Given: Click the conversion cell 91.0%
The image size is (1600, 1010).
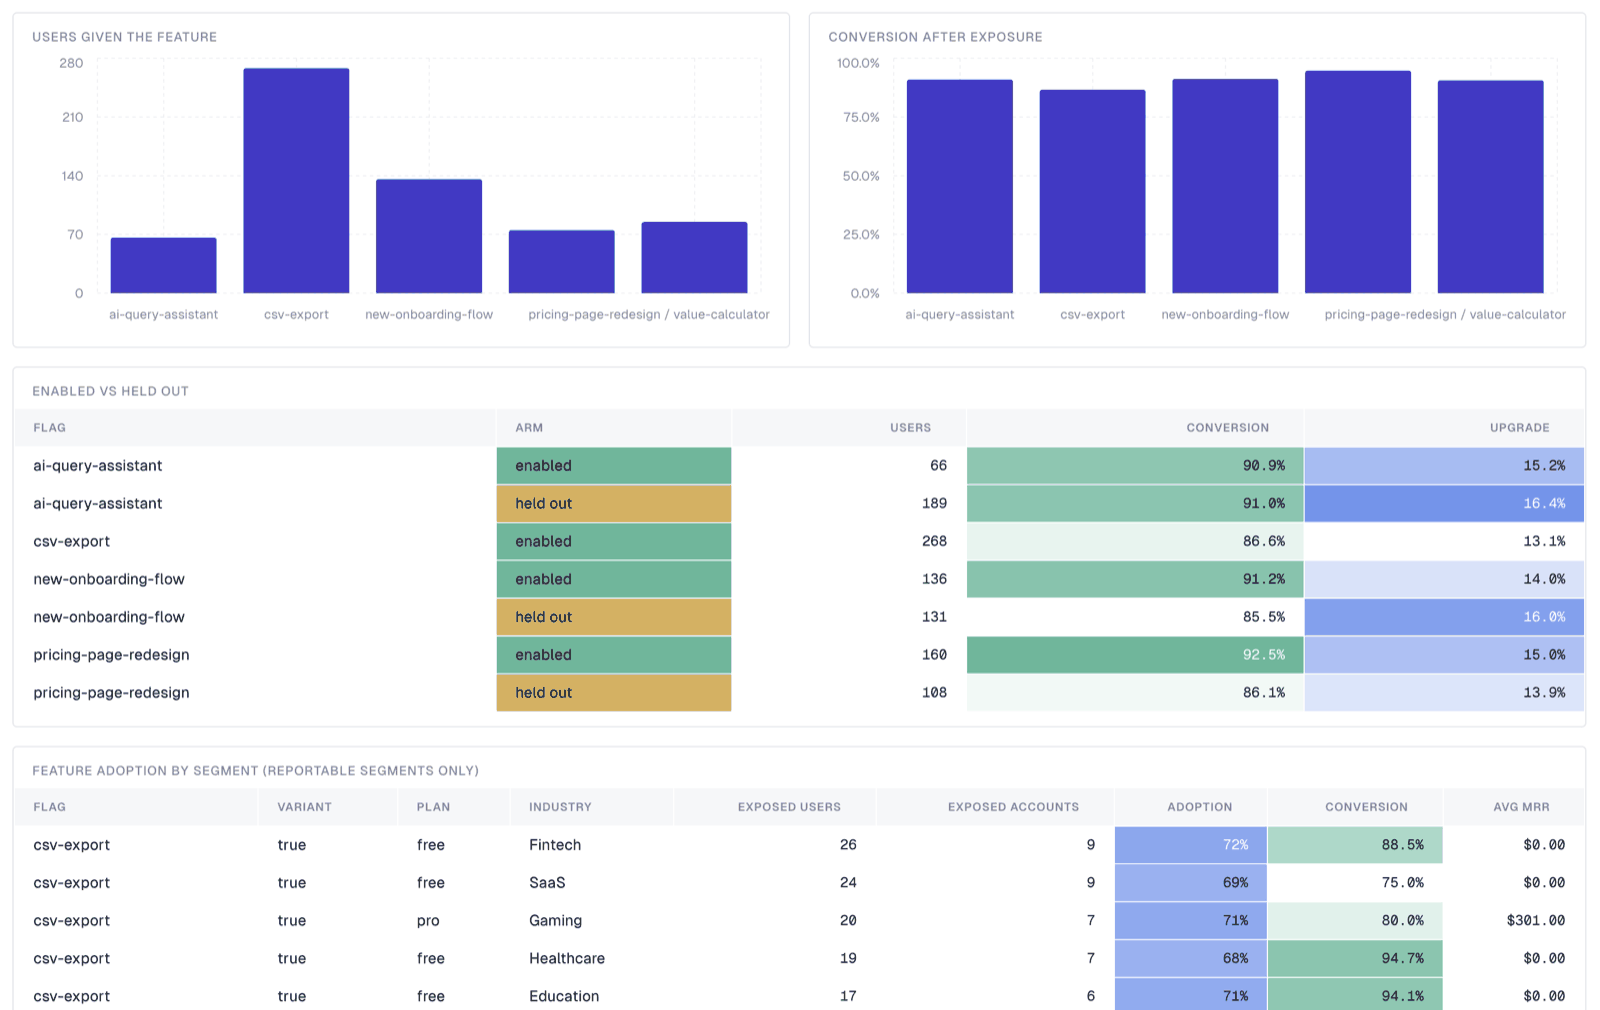Looking at the screenshot, I should pyautogui.click(x=1135, y=504).
